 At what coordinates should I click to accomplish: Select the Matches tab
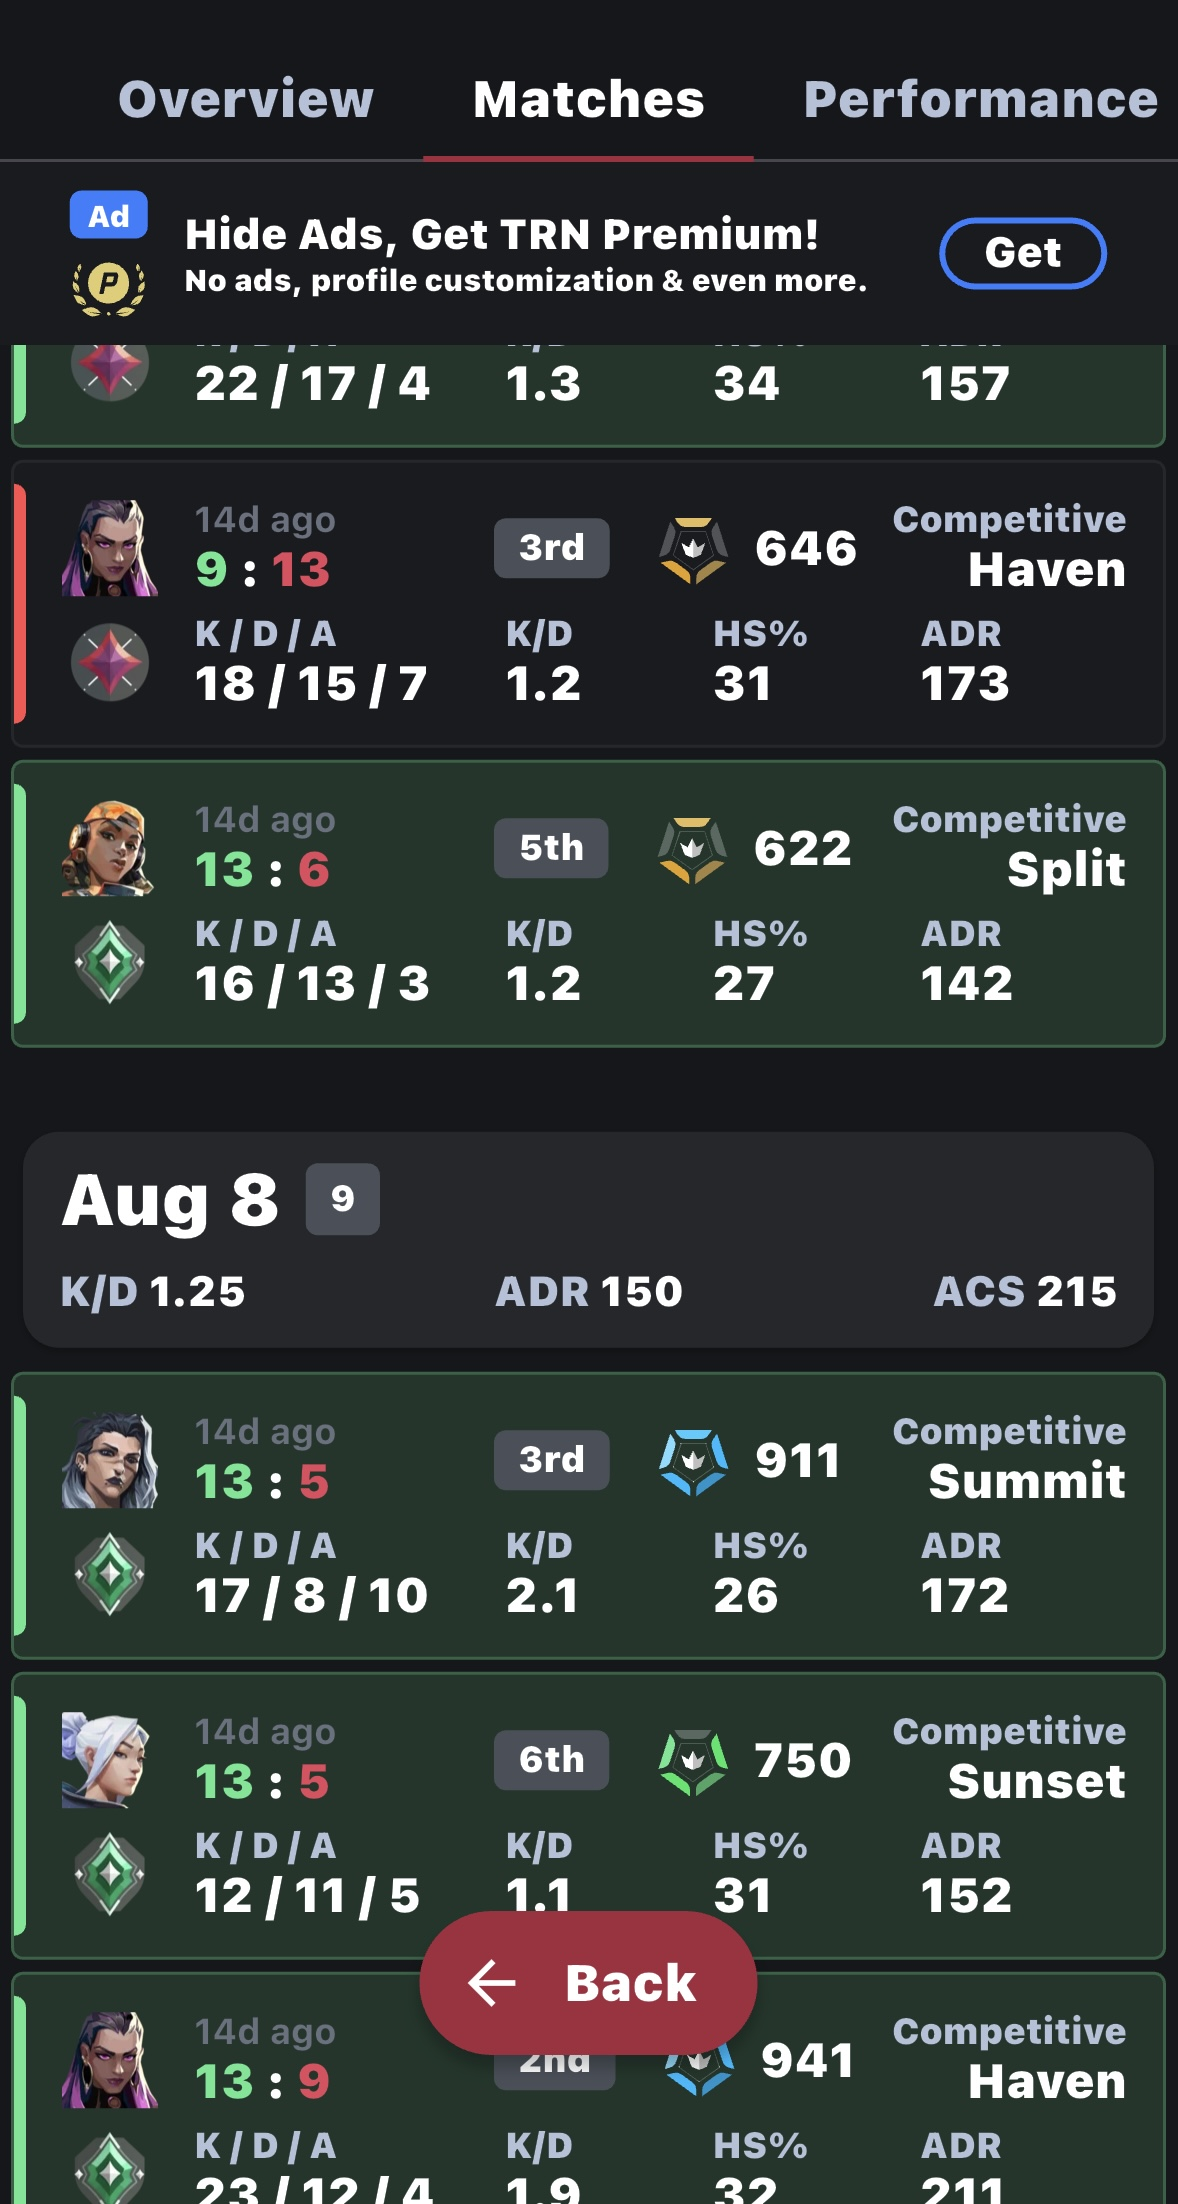[x=588, y=99]
